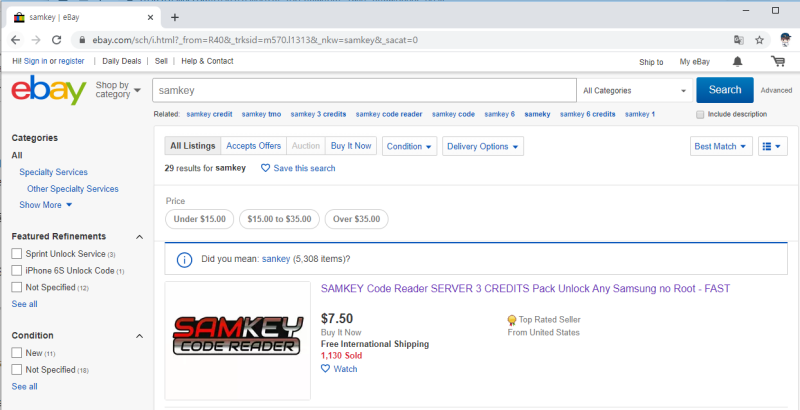Click the translate page icon in address bar

(738, 40)
